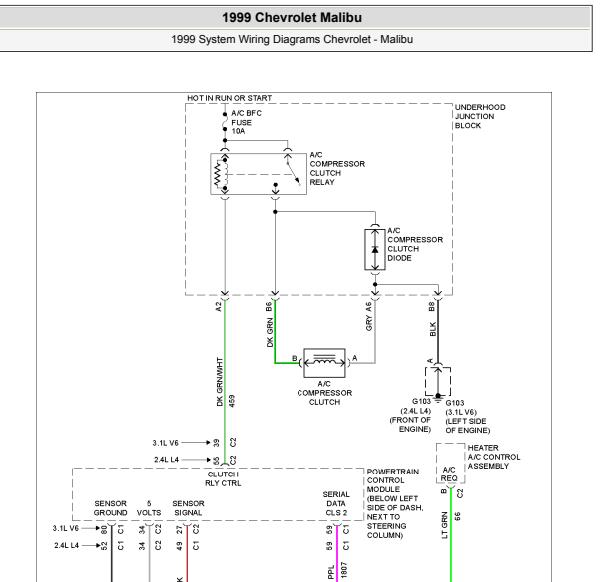Click '2.4L L4' pointing to pin 52

[x=67, y=545]
